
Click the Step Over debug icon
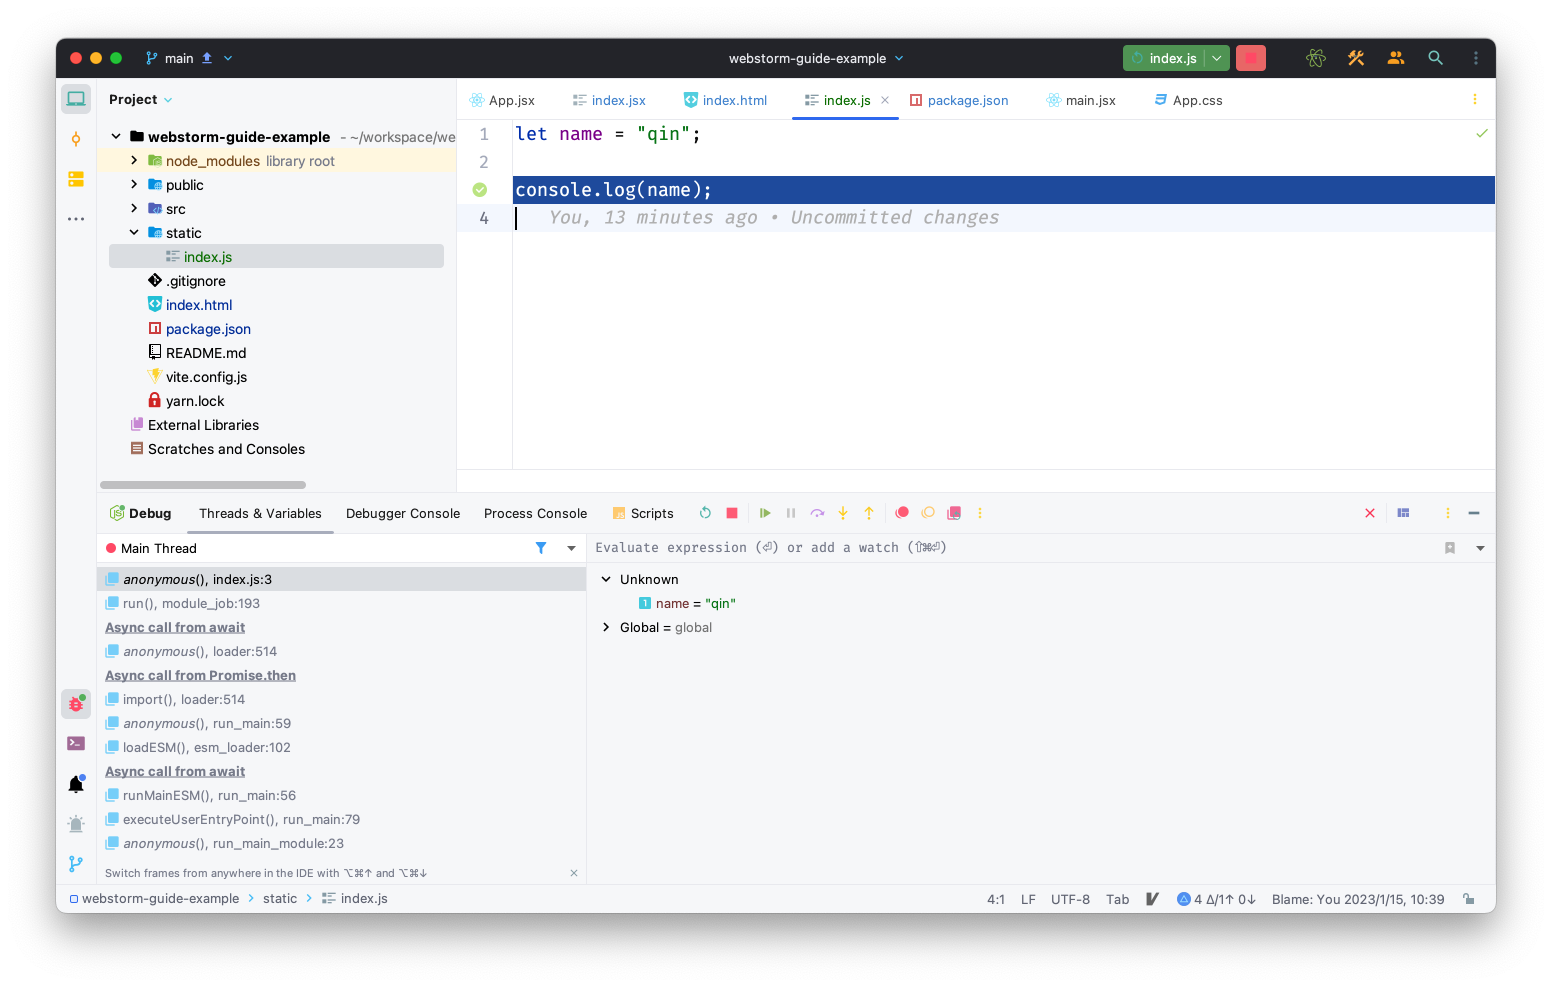click(817, 512)
